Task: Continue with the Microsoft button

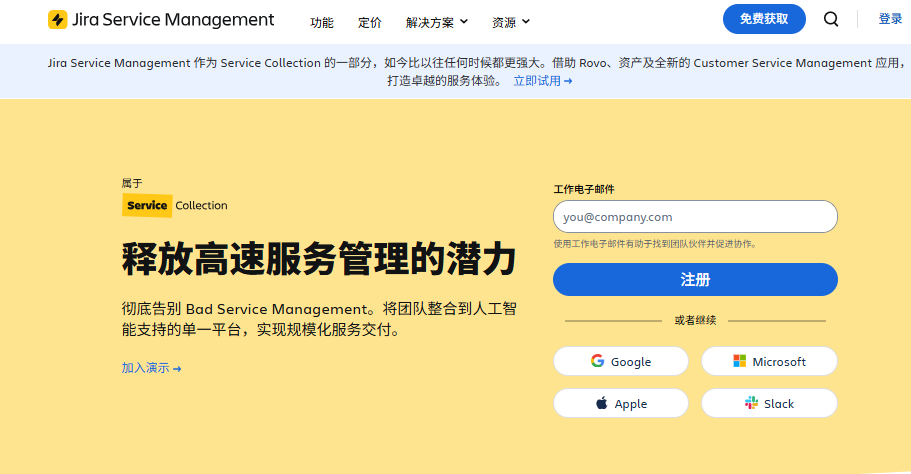Action: click(x=769, y=361)
